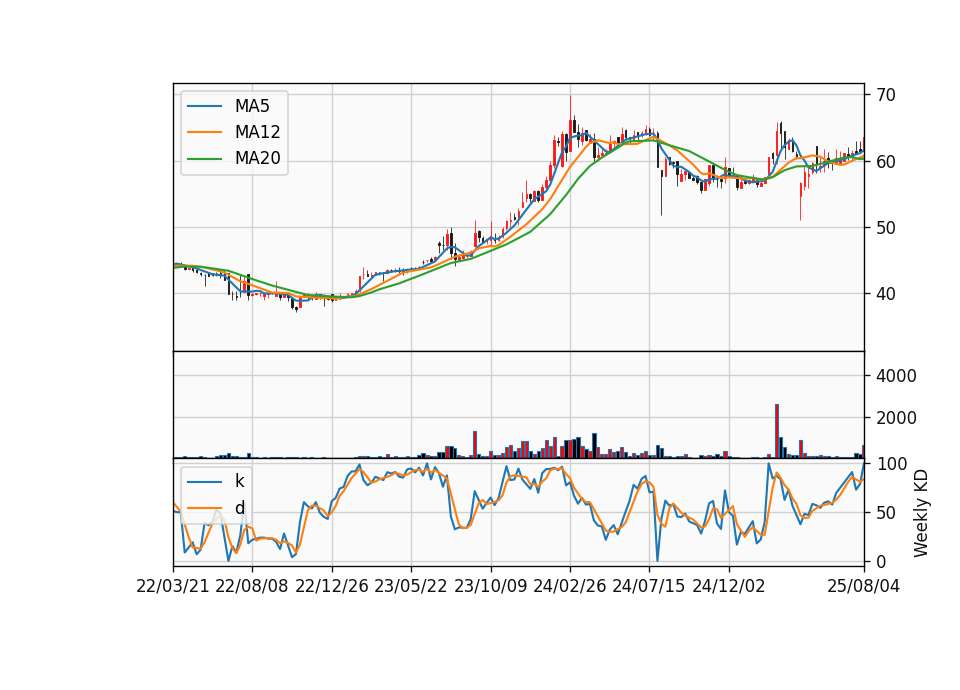The height and width of the screenshot is (690, 960).
Task: Click the MA20 legend label
Action: 257,158
